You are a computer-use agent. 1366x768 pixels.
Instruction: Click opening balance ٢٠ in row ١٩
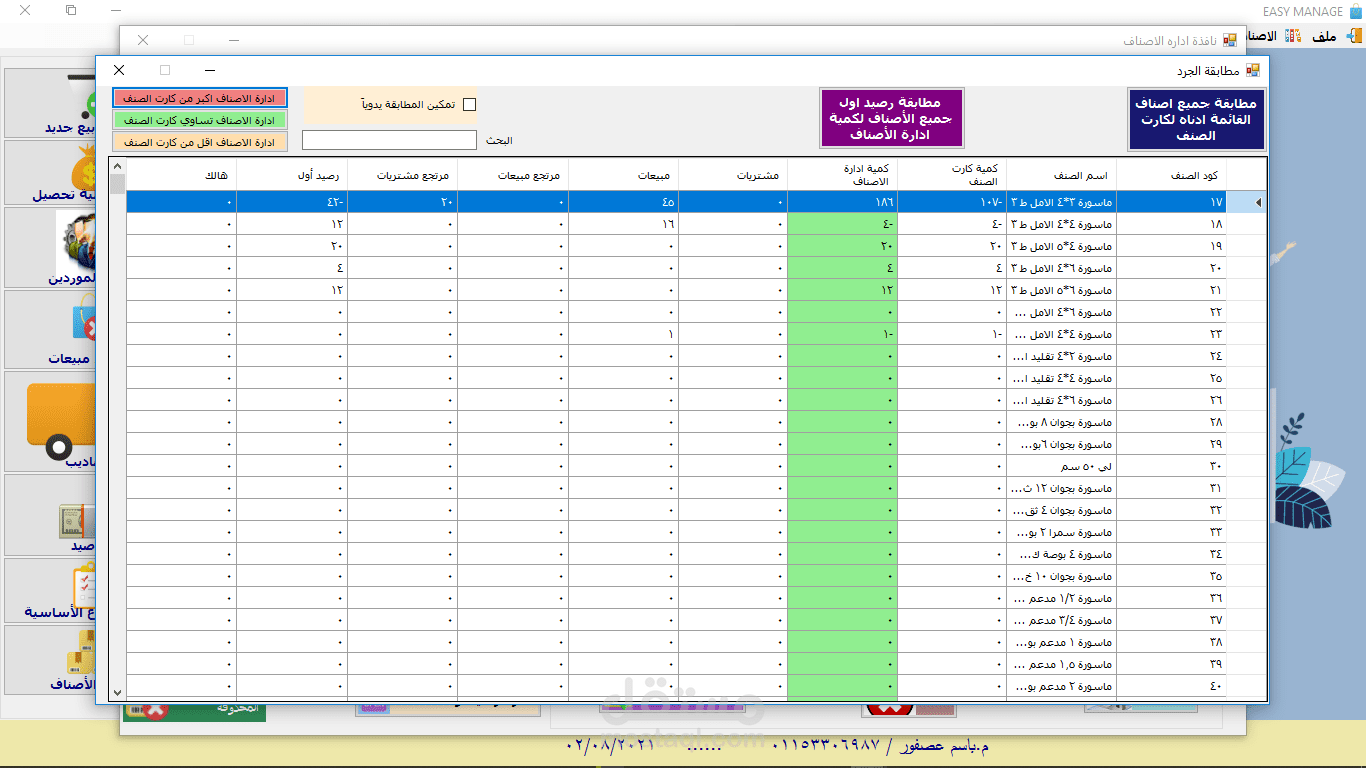point(292,246)
